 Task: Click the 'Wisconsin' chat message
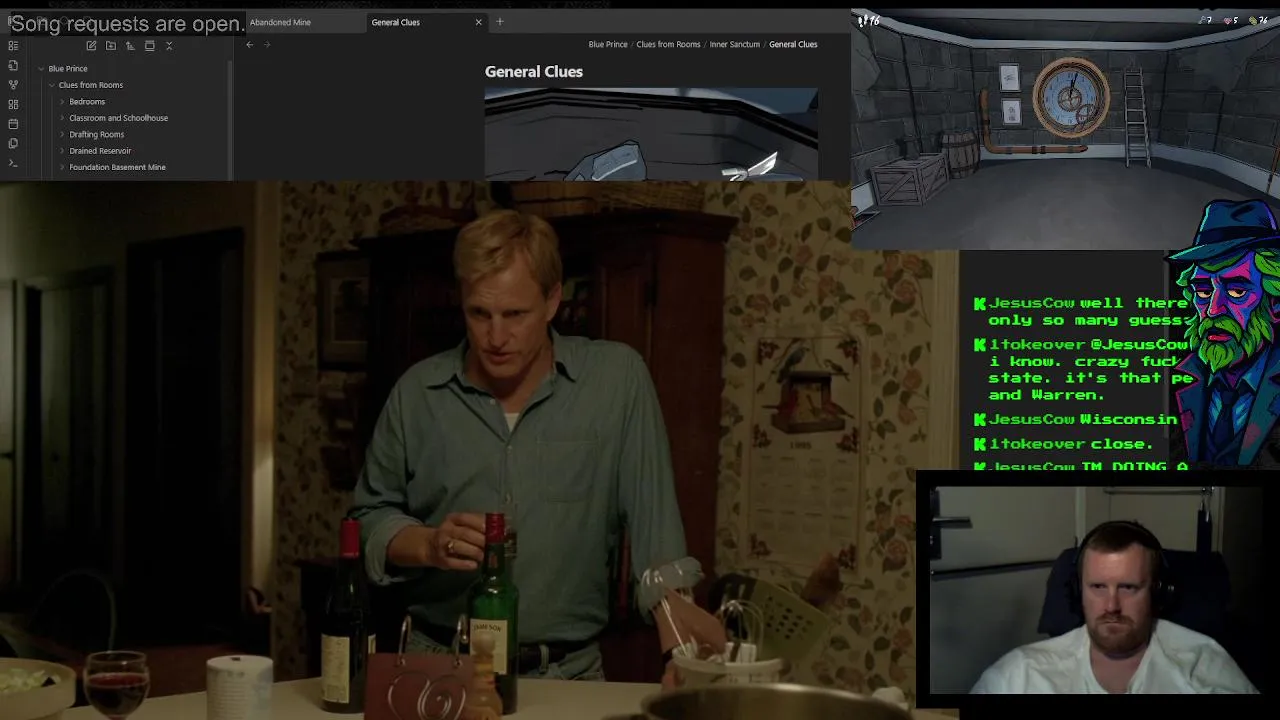click(x=1128, y=420)
